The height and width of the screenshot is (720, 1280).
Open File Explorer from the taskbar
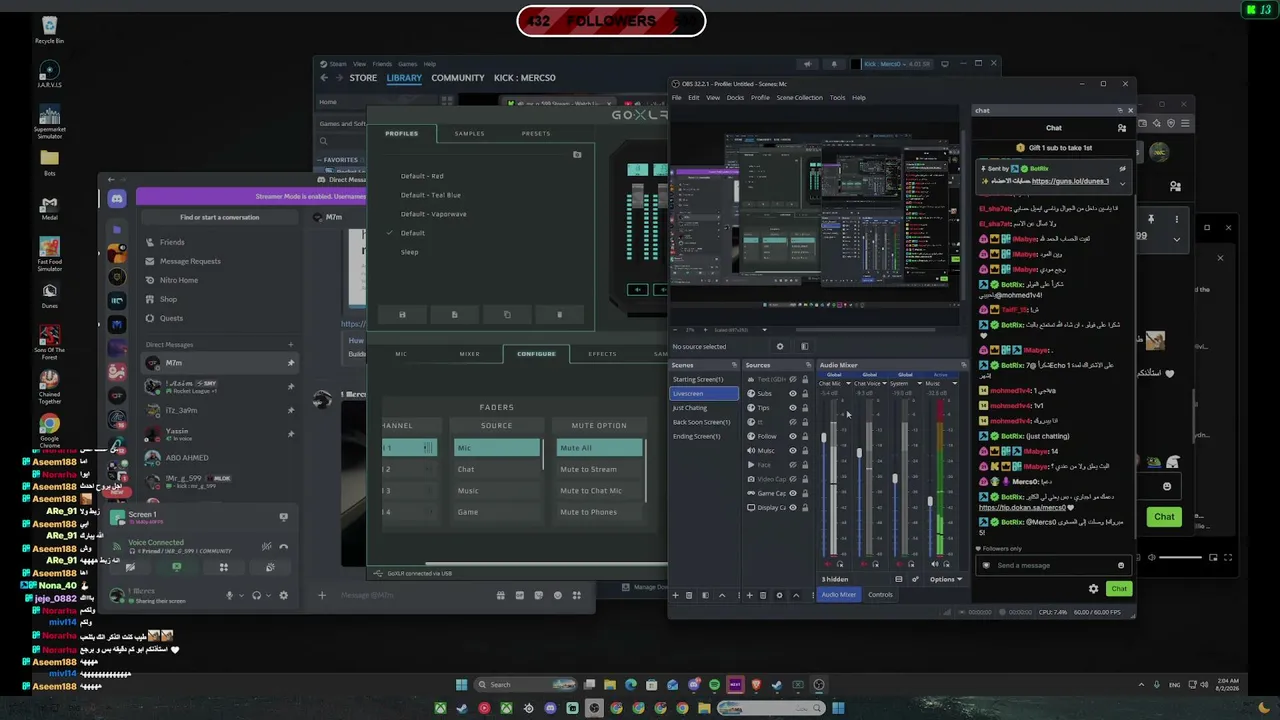[610, 685]
